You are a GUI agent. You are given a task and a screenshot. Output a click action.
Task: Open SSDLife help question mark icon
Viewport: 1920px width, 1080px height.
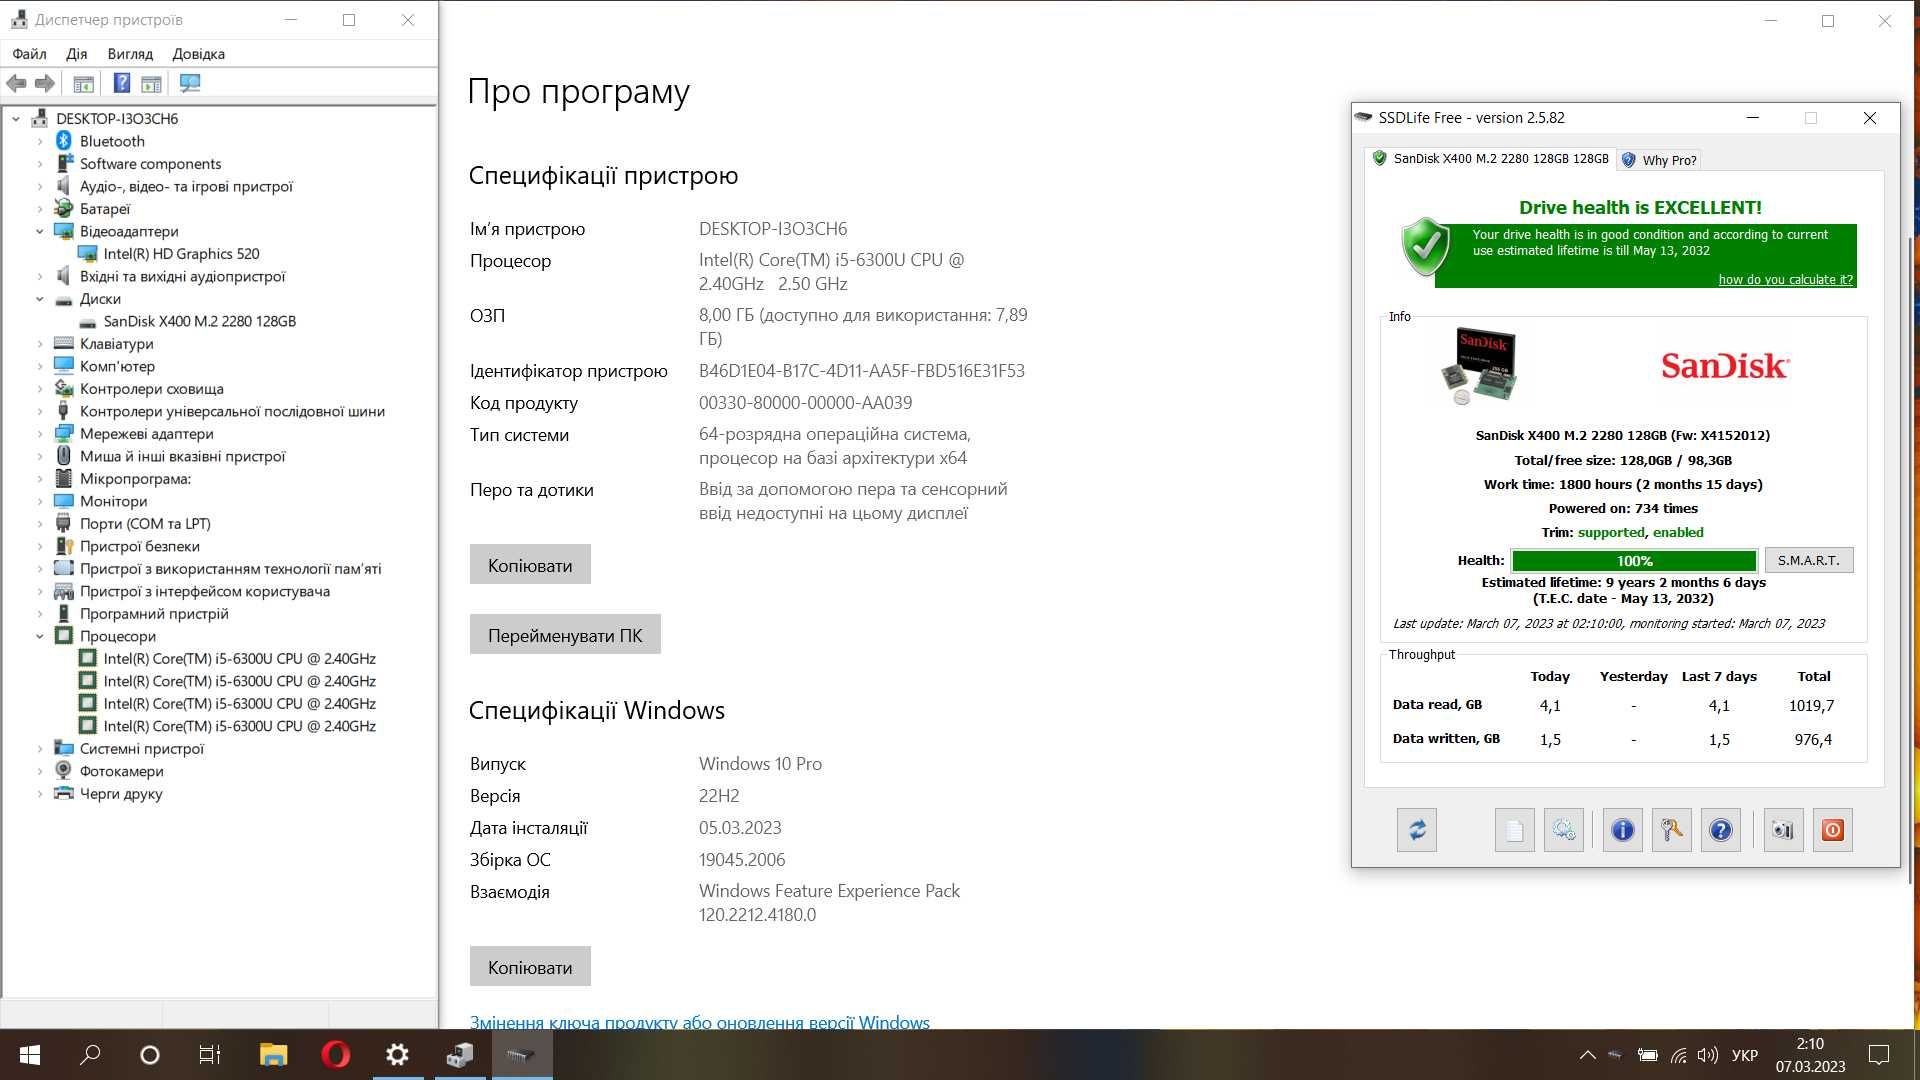(x=1721, y=830)
